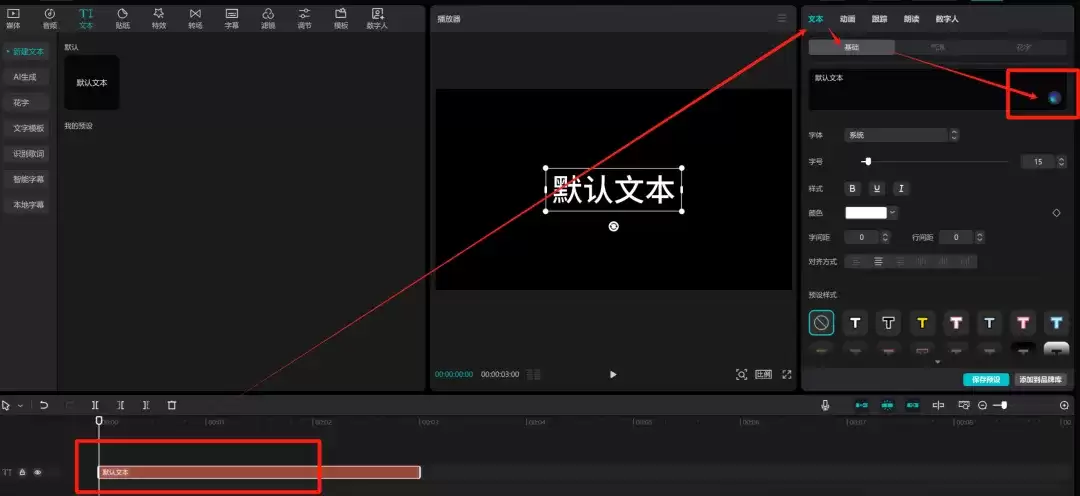The width and height of the screenshot is (1080, 496).
Task: Click the rotate handle below the text
Action: click(614, 226)
